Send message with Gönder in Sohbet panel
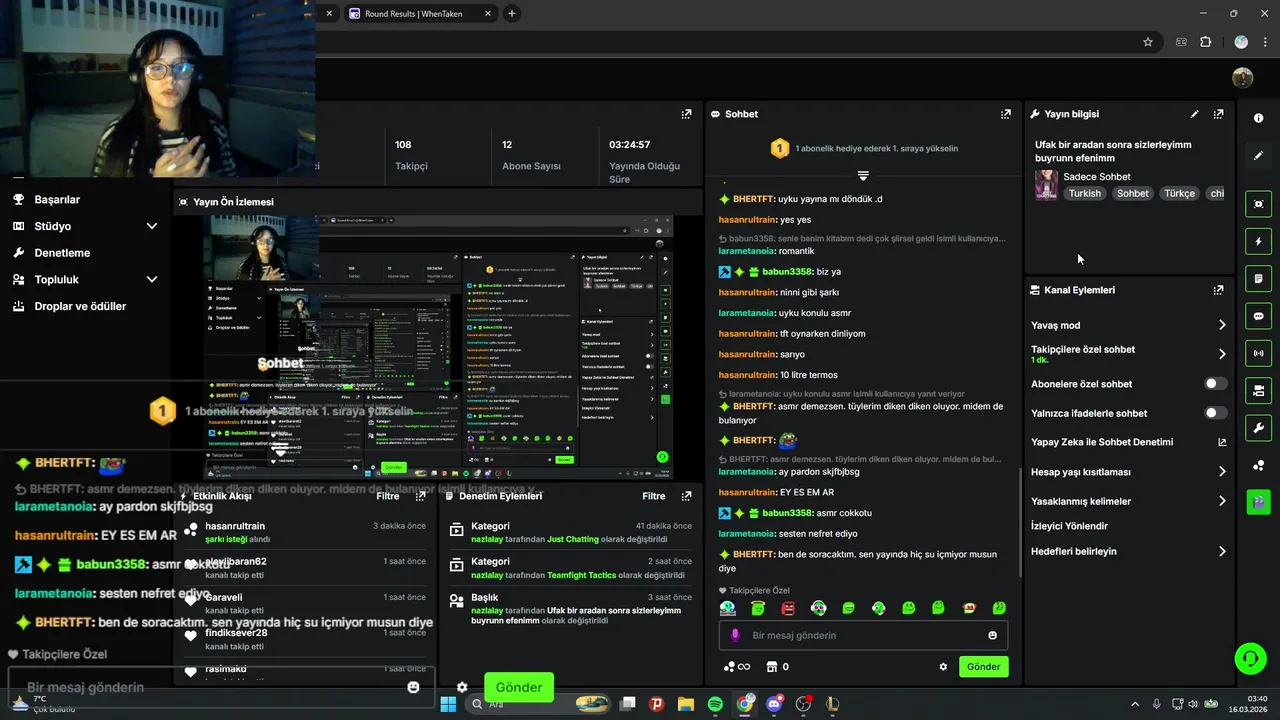The height and width of the screenshot is (720, 1280). point(983,667)
